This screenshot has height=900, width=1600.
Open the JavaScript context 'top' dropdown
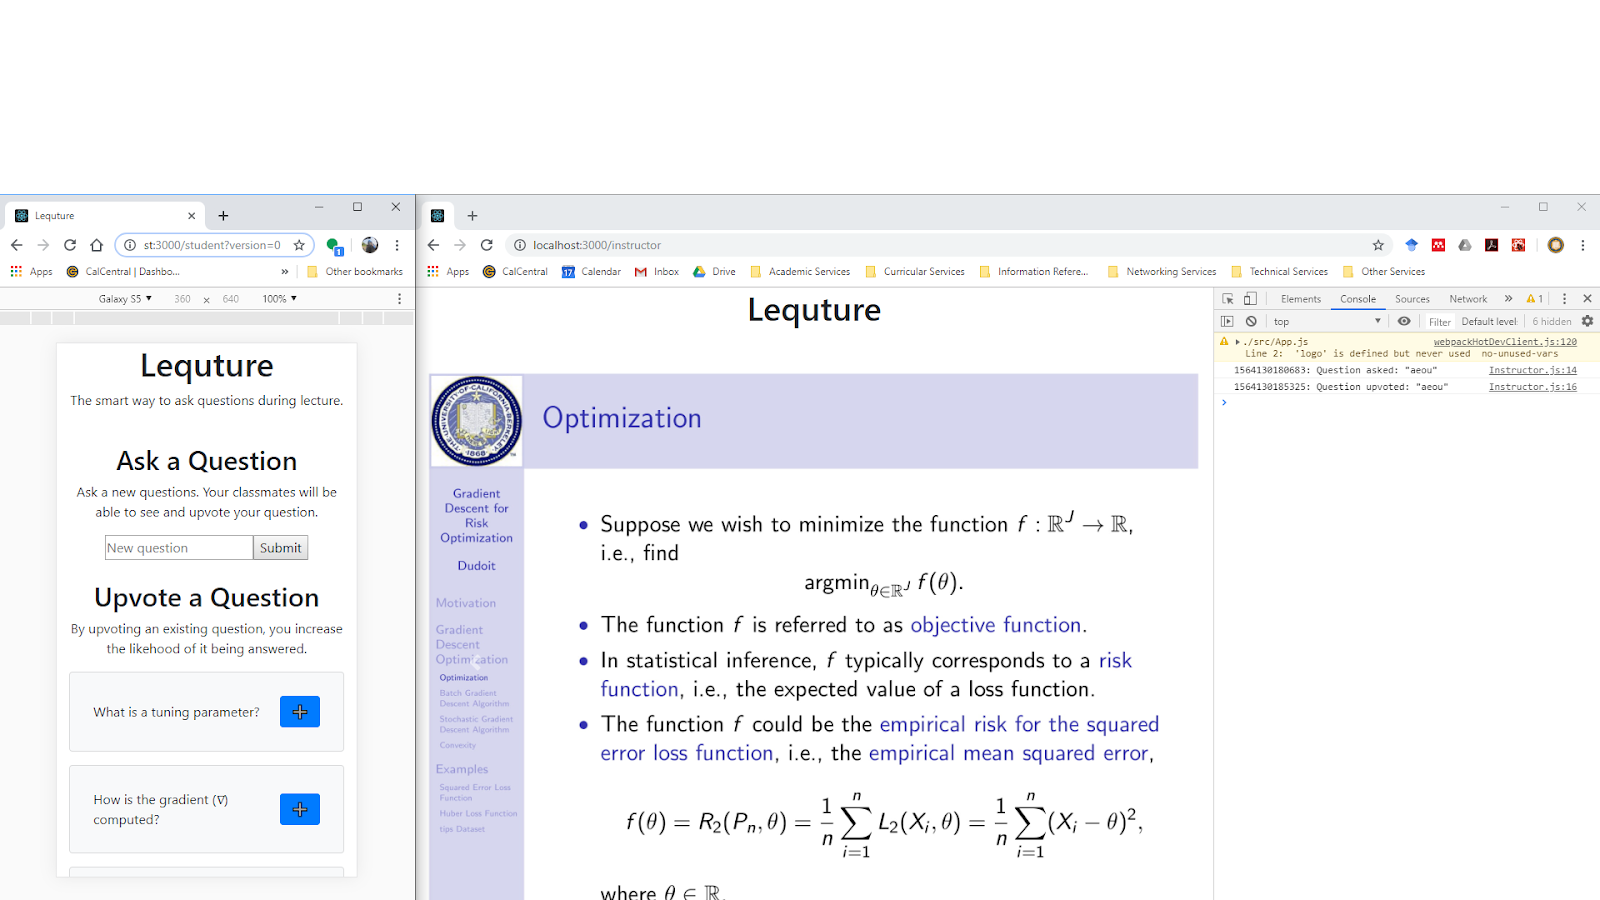(1327, 321)
